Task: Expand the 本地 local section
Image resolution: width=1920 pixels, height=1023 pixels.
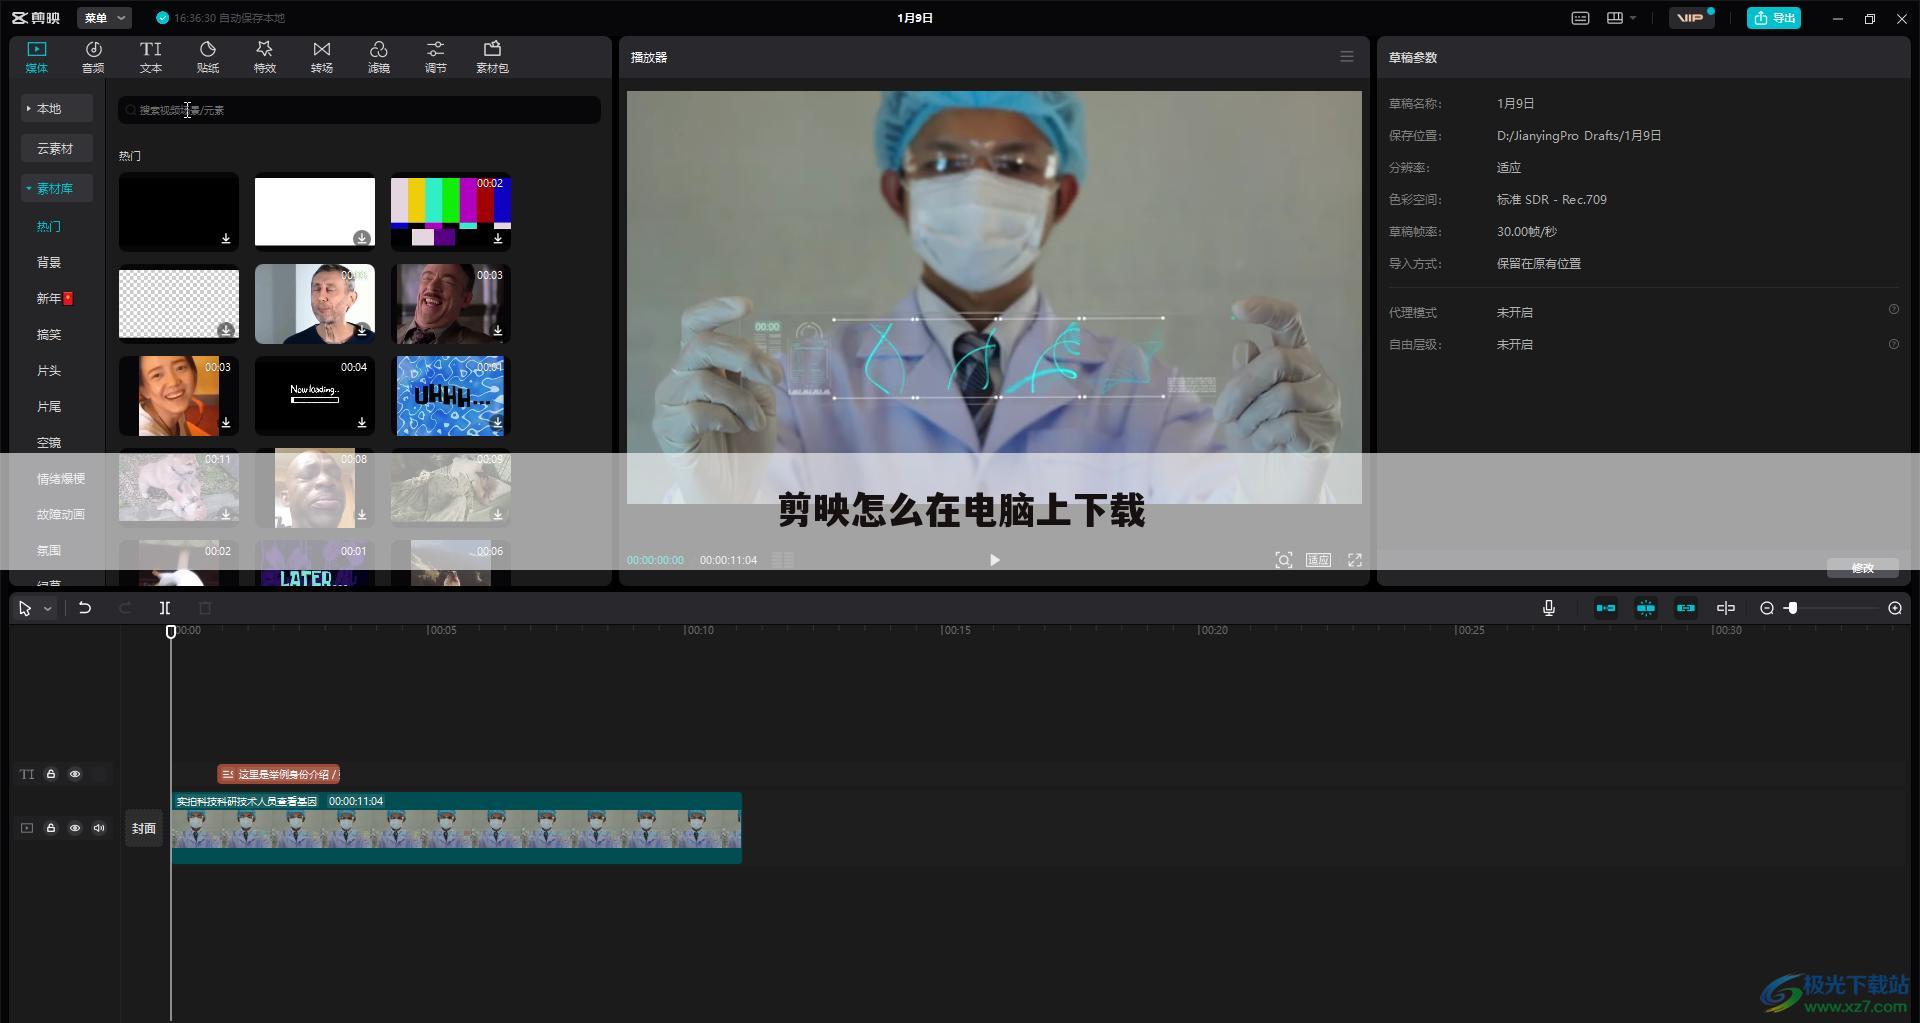Action: [57, 108]
